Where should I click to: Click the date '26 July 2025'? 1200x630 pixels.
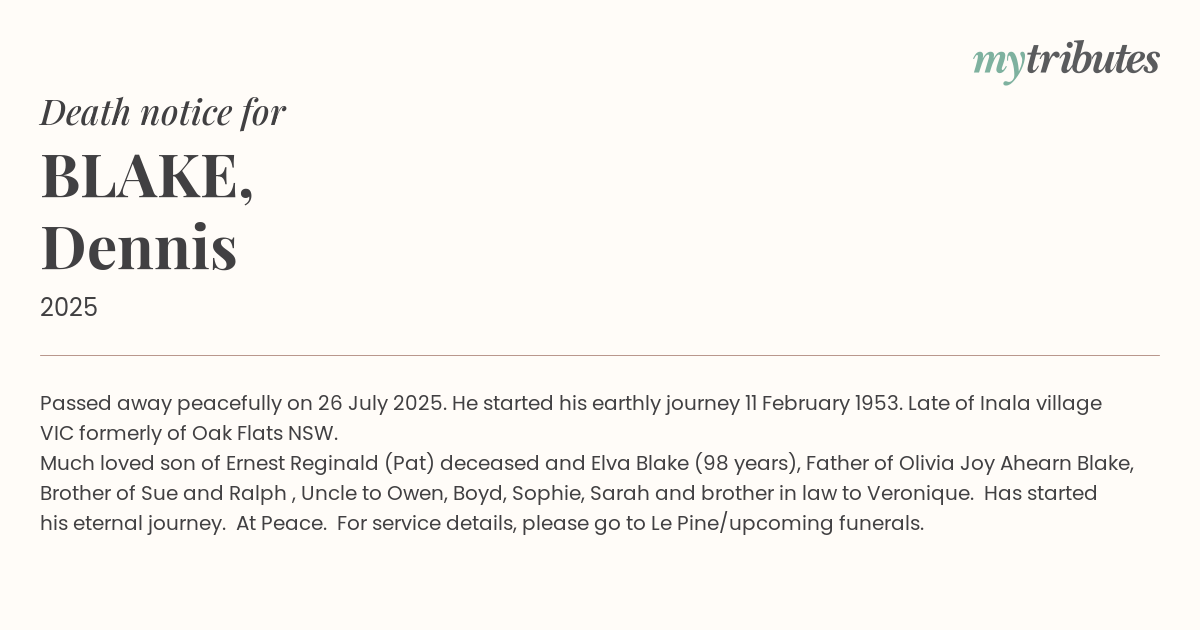point(381,404)
